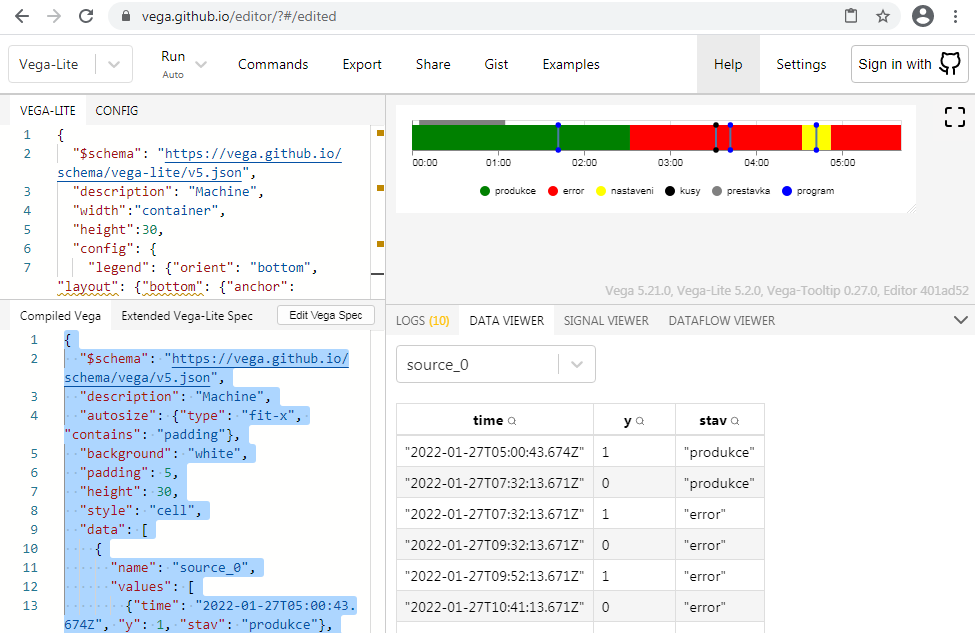The width and height of the screenshot is (975, 633).
Task: Click the browser address bar URL
Action: pyautogui.click(x=239, y=16)
